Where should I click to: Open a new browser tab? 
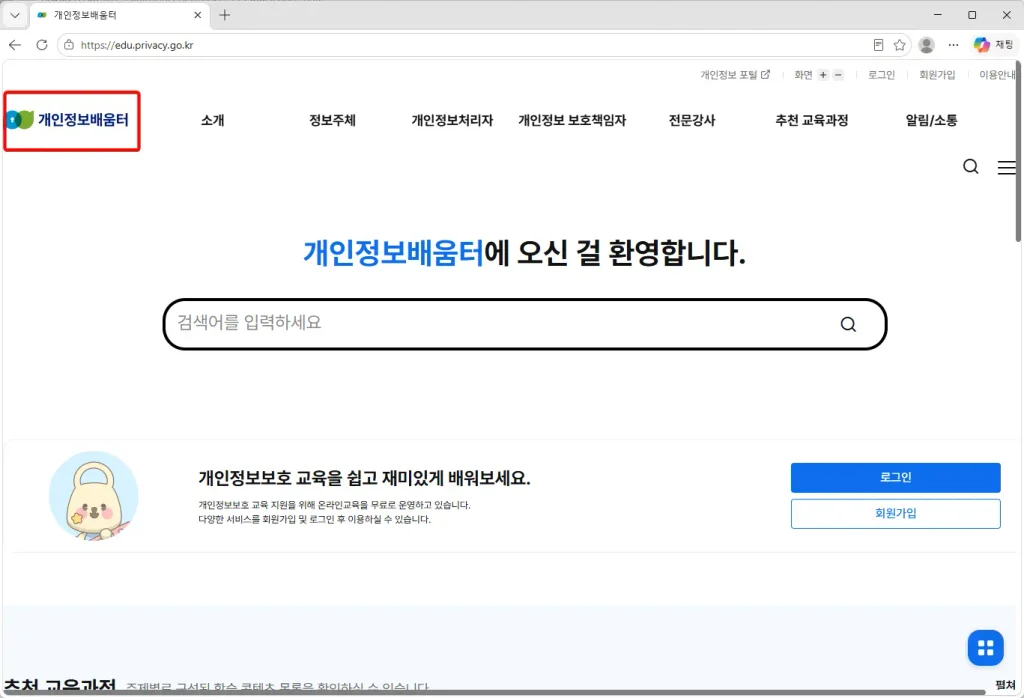coord(225,15)
